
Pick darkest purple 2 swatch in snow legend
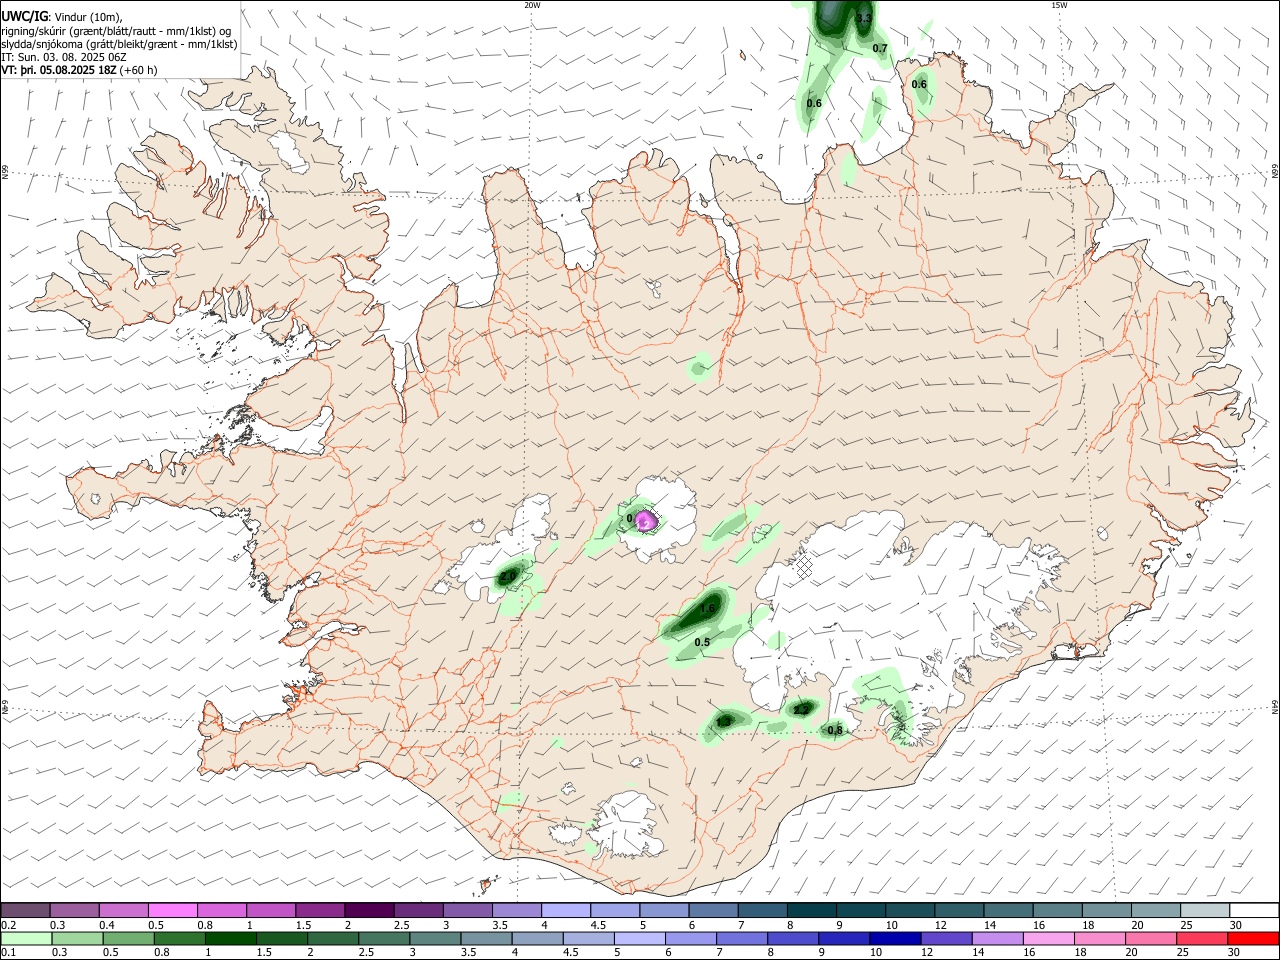369,910
